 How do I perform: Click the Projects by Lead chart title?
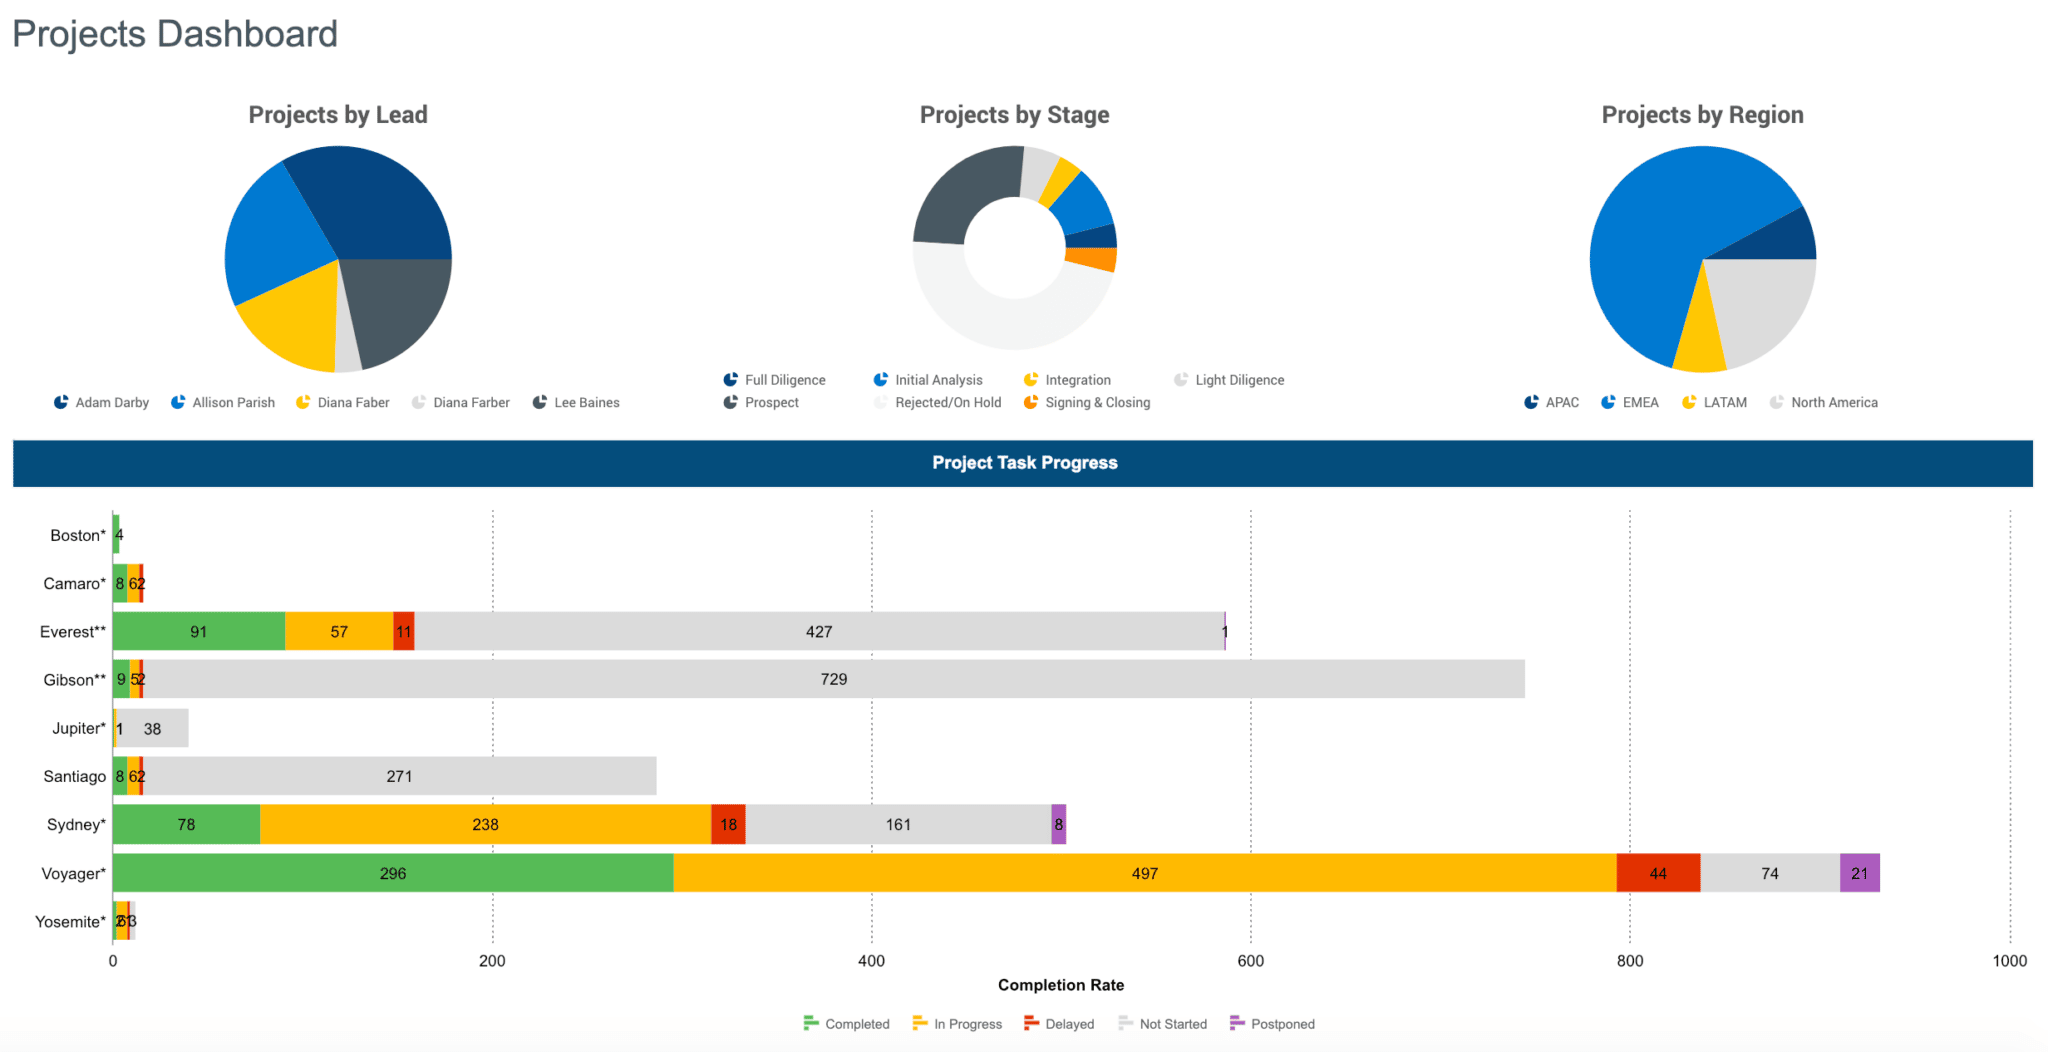pyautogui.click(x=338, y=115)
